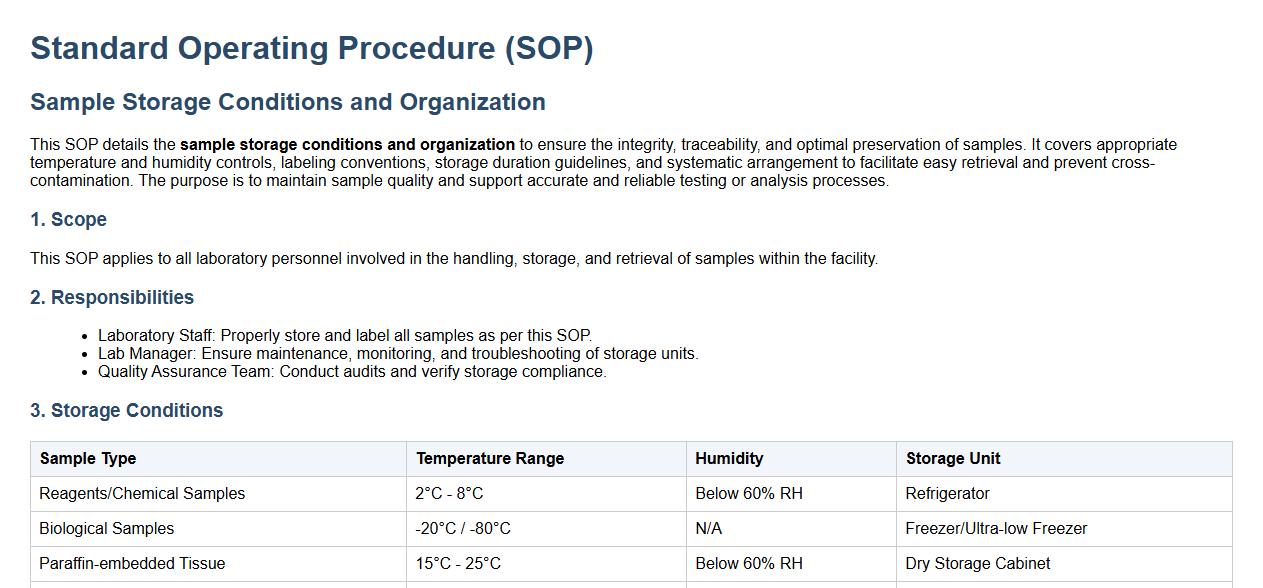
Task: Select the Reagents/Chemical Samples cell
Action: (x=142, y=493)
